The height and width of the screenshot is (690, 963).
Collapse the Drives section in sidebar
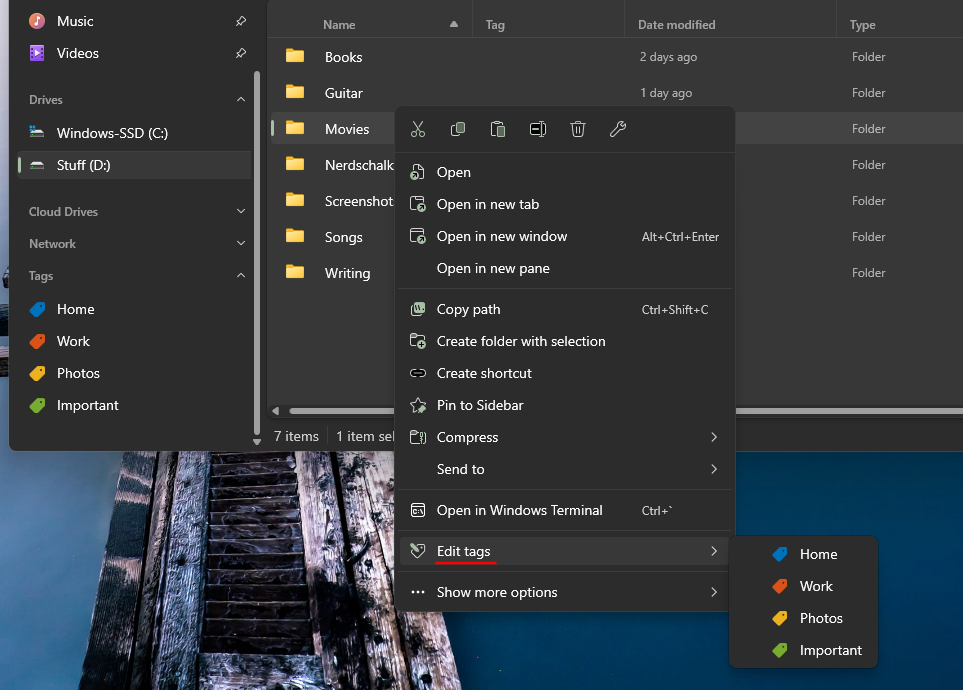coord(240,100)
